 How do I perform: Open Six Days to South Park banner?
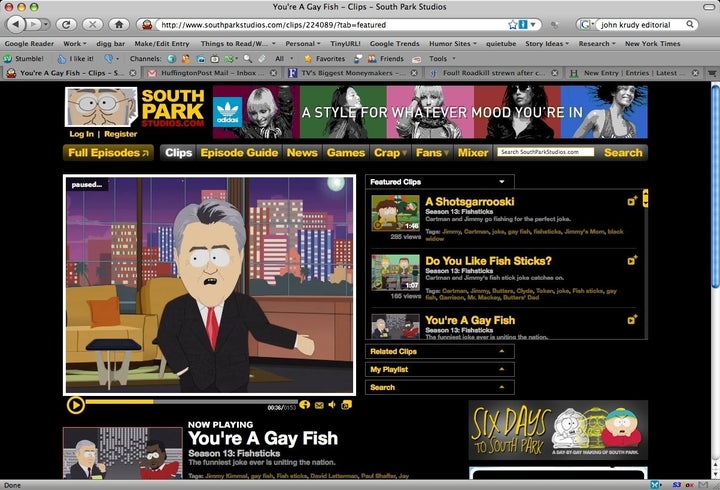point(558,430)
